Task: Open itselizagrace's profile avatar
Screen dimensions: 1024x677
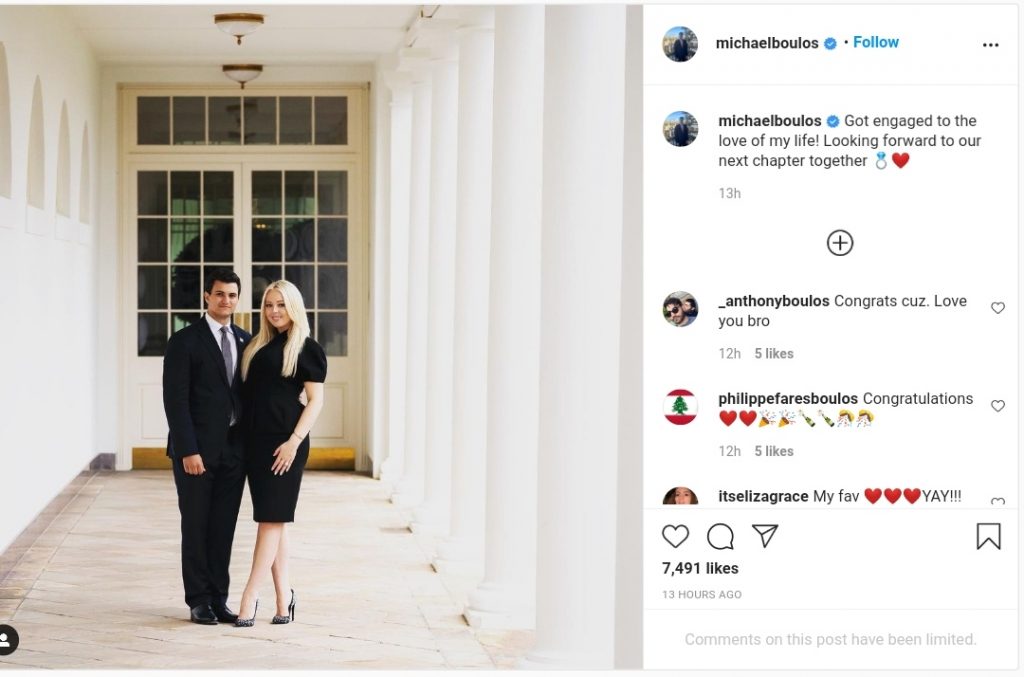Action: [680, 497]
